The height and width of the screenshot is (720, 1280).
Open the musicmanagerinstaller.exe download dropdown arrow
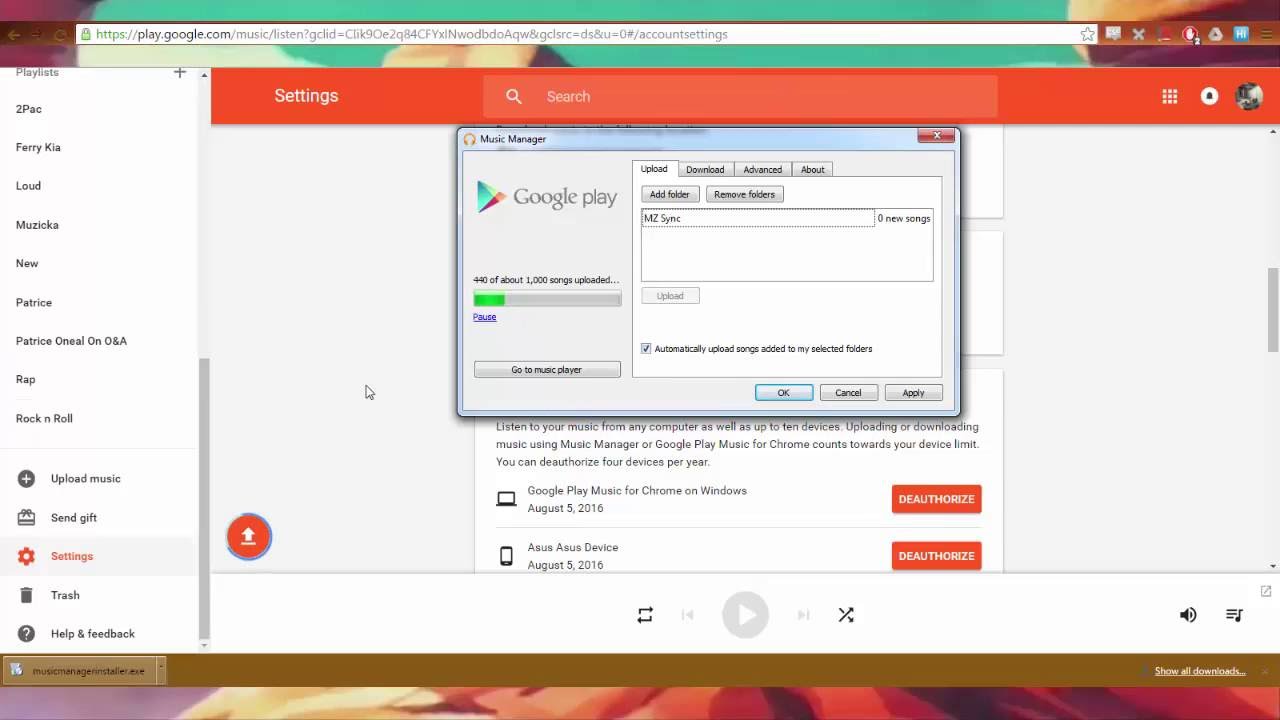click(160, 671)
